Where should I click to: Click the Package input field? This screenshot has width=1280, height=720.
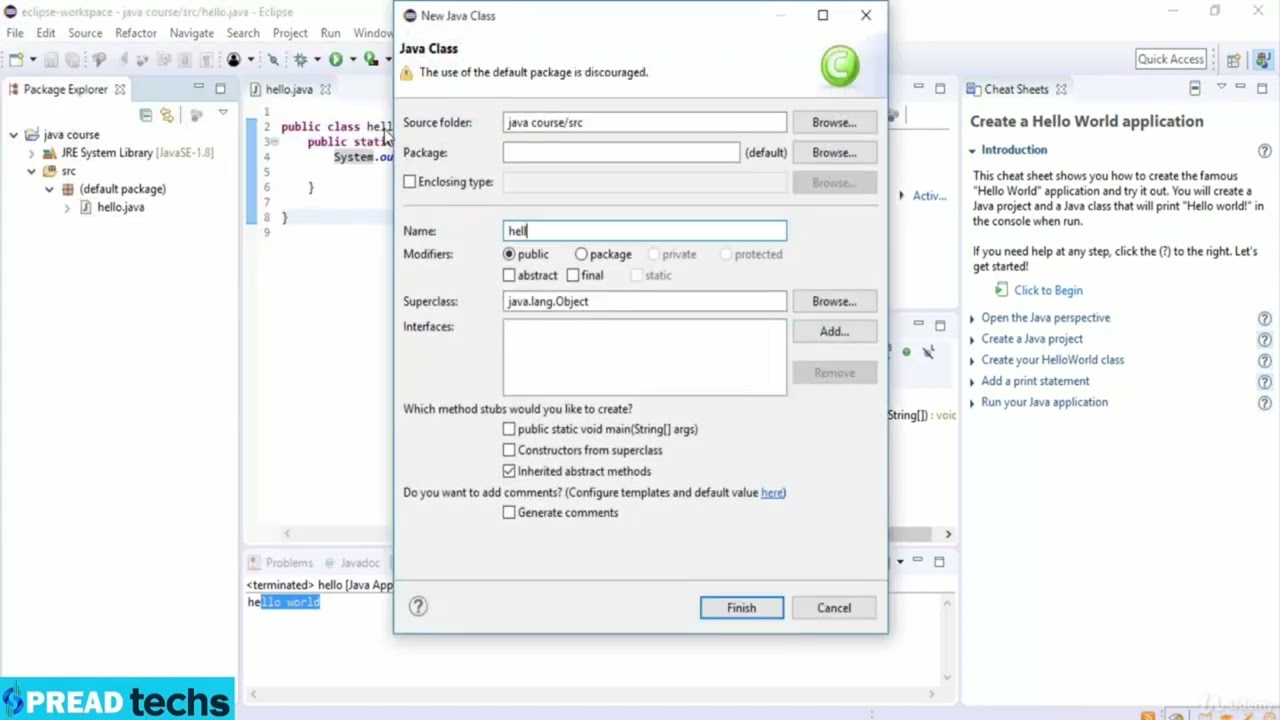pos(622,152)
